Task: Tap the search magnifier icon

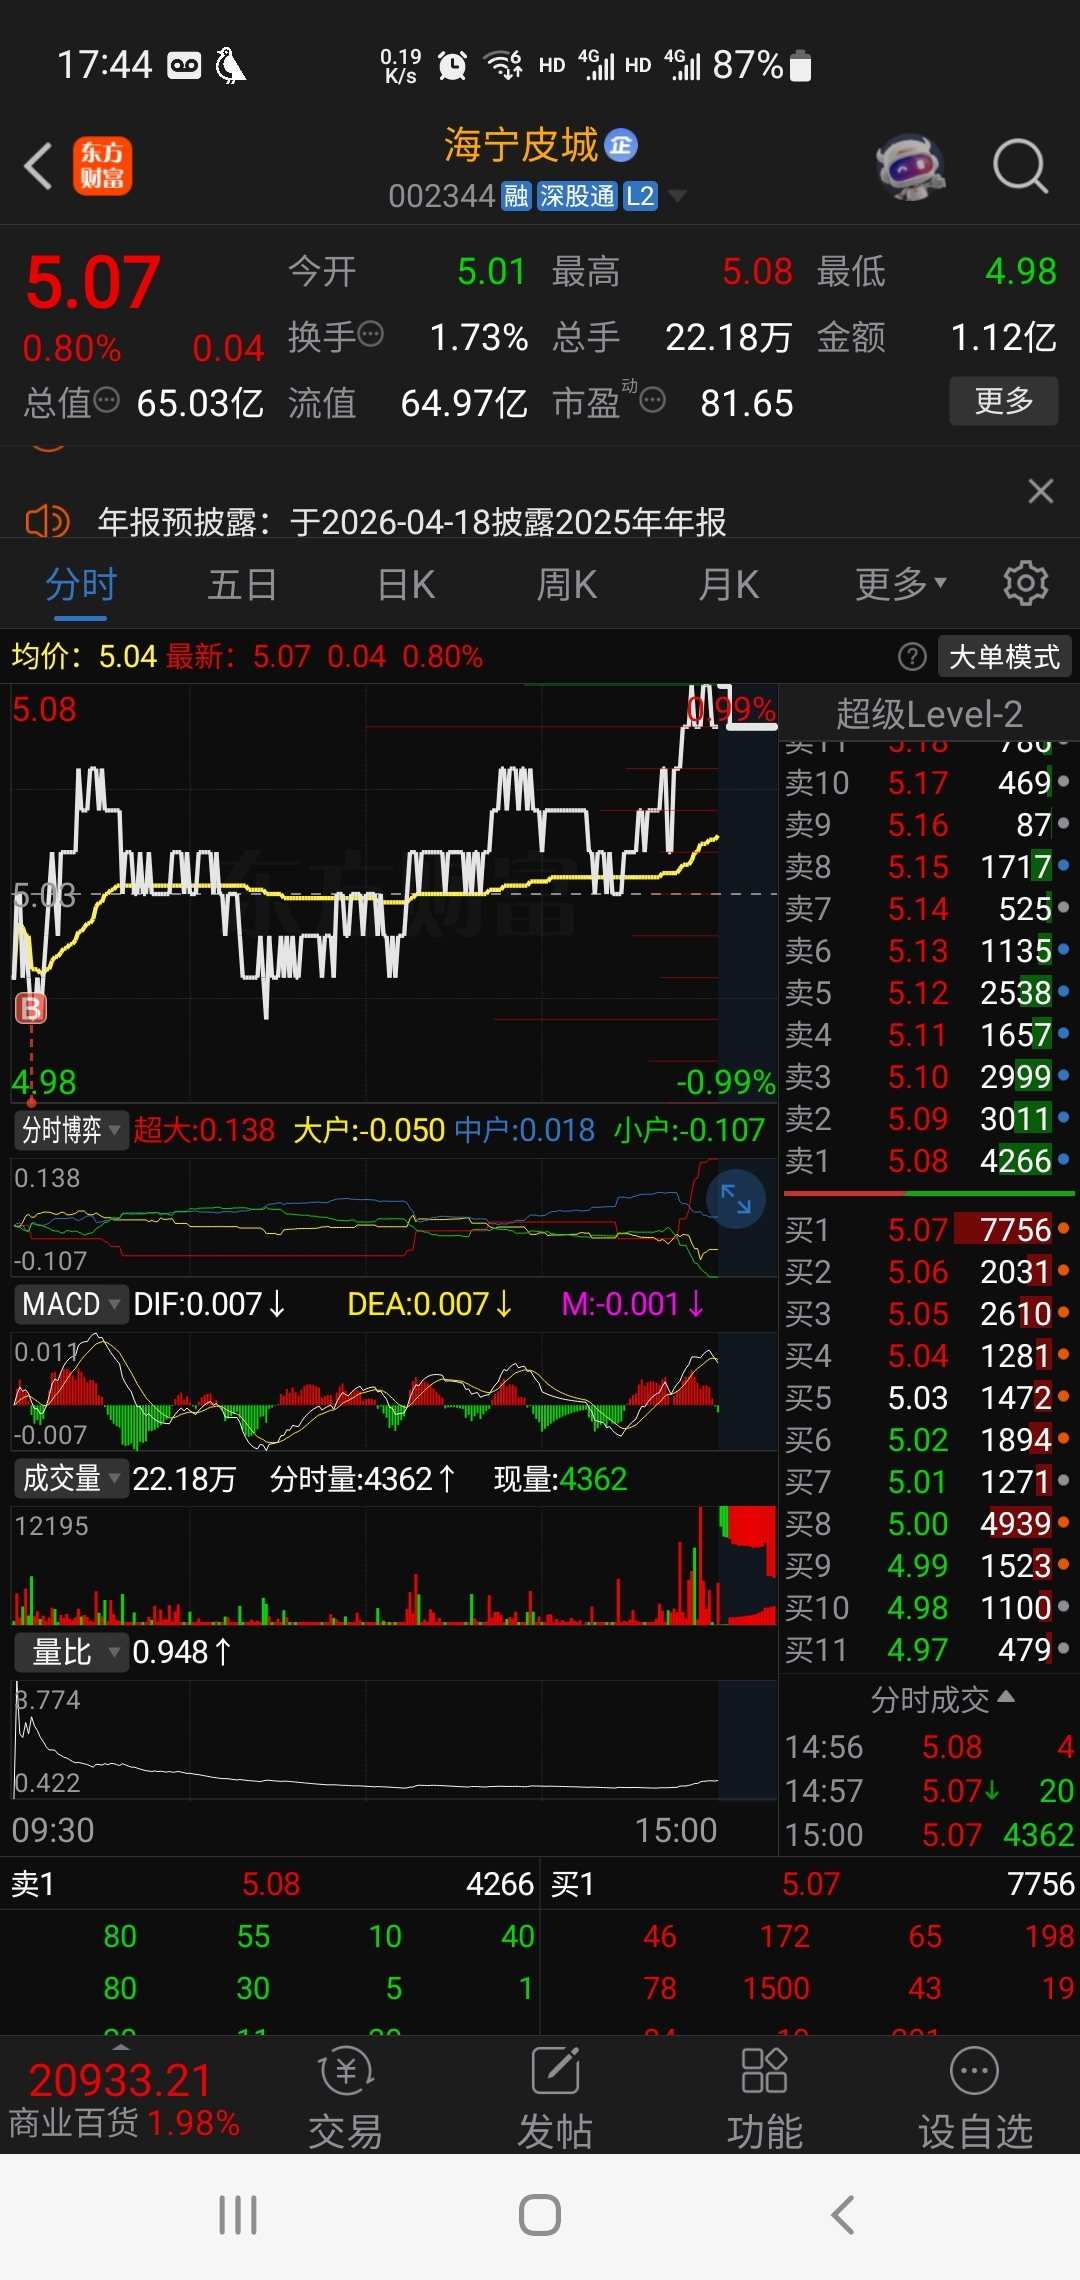Action: 1020,166
